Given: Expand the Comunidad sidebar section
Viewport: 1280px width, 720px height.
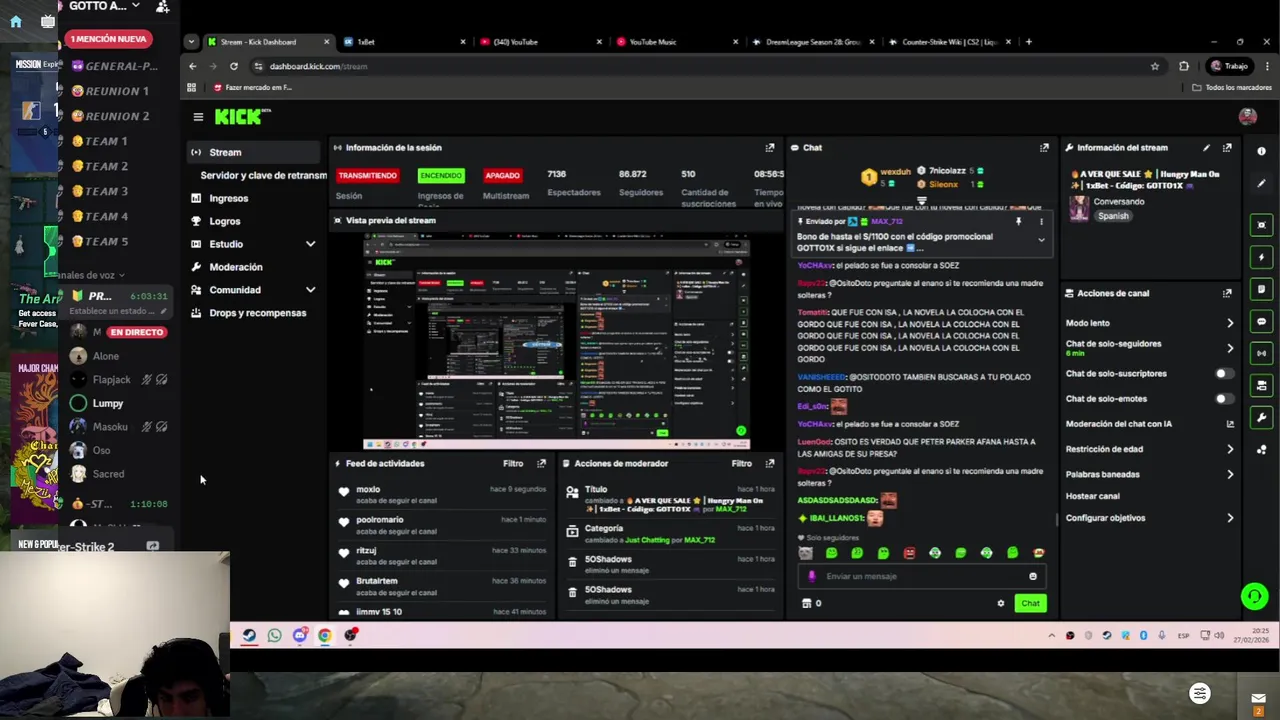Looking at the screenshot, I should (x=310, y=290).
